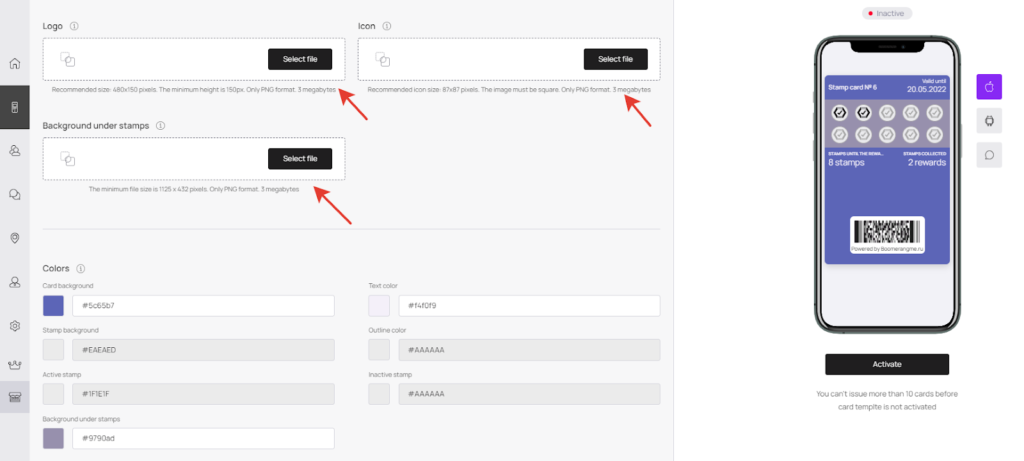Switch preview to message bubble icon
The image size is (1024, 461).
989,155
